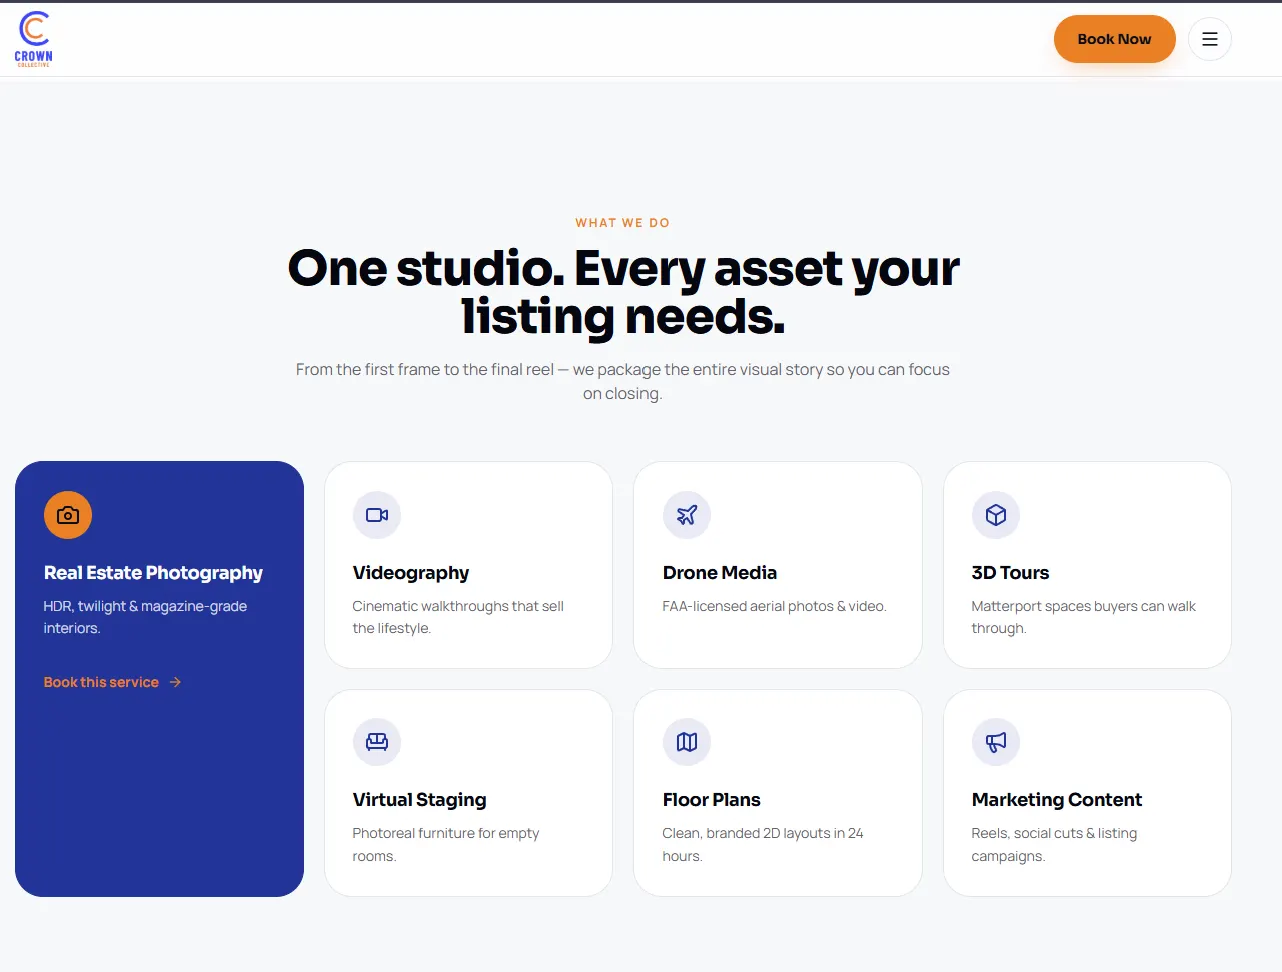
Task: Open the Floor Plans card title
Action: (x=712, y=800)
